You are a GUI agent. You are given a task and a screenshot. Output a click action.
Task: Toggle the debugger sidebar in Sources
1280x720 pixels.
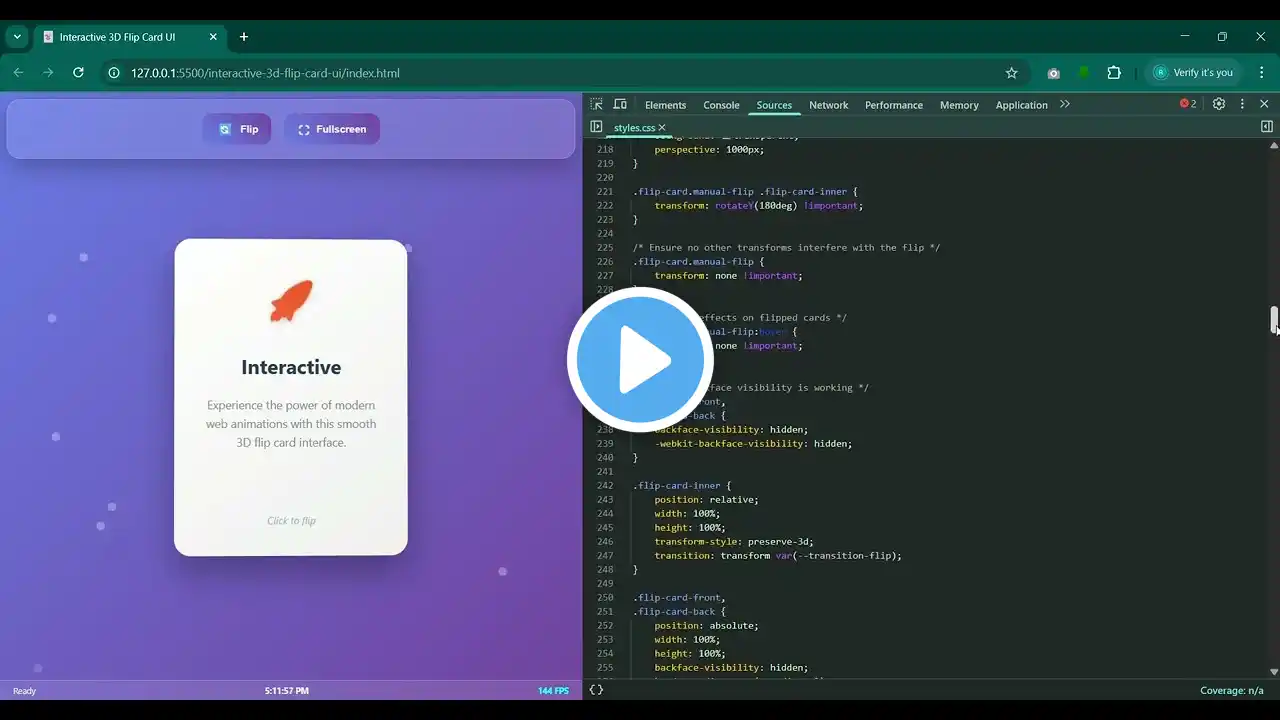(x=1267, y=127)
